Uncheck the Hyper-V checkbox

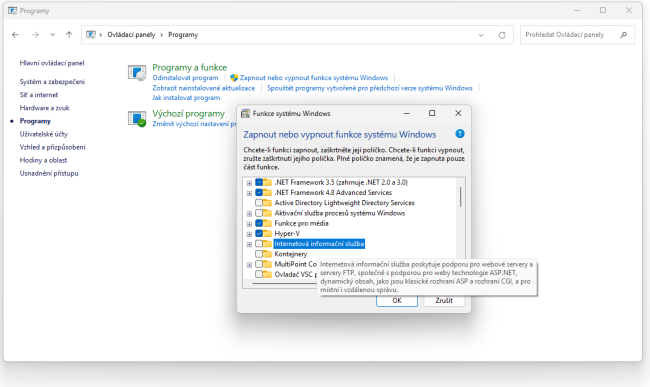[259, 233]
